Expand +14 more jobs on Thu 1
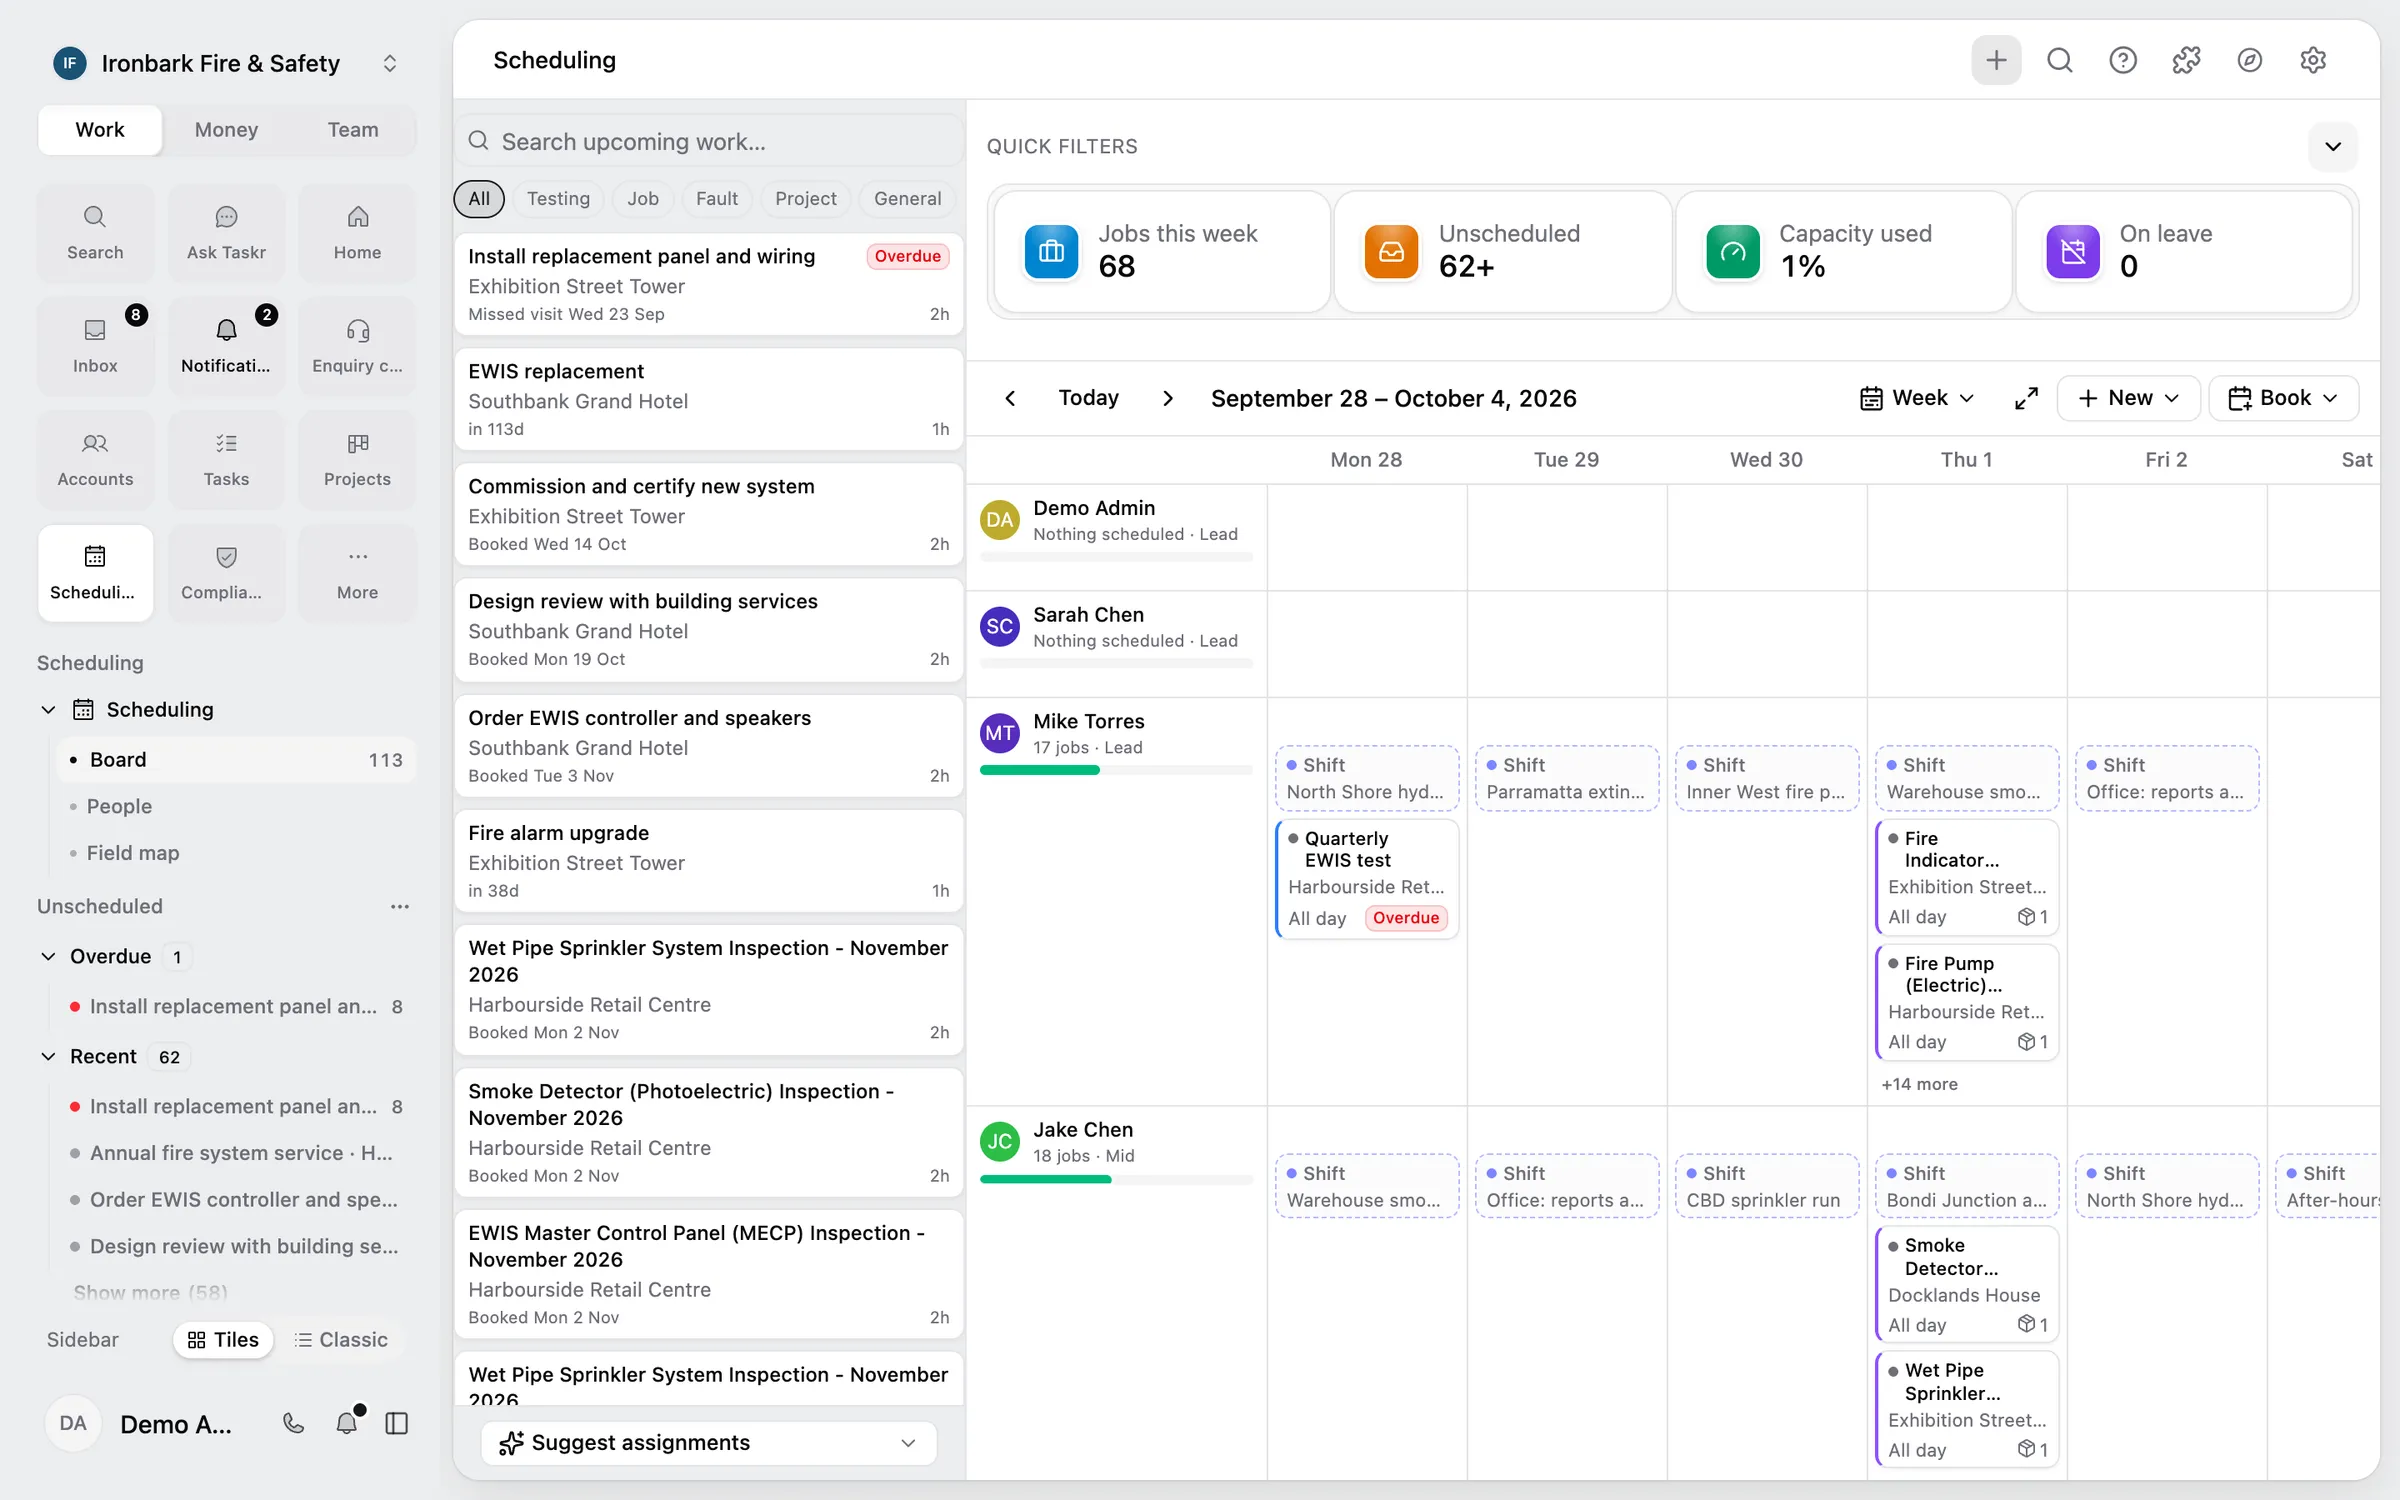This screenshot has height=1500, width=2400. [x=1919, y=1084]
